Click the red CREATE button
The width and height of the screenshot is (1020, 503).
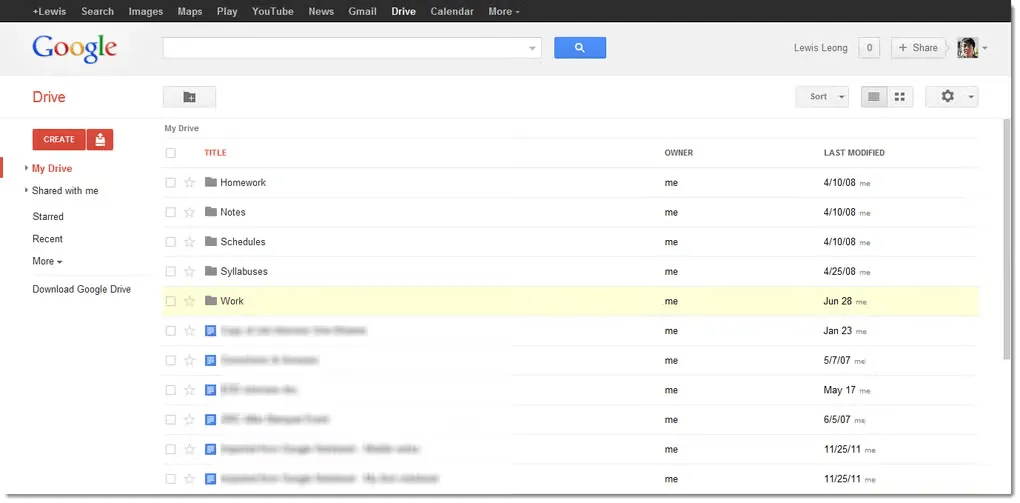click(x=59, y=139)
